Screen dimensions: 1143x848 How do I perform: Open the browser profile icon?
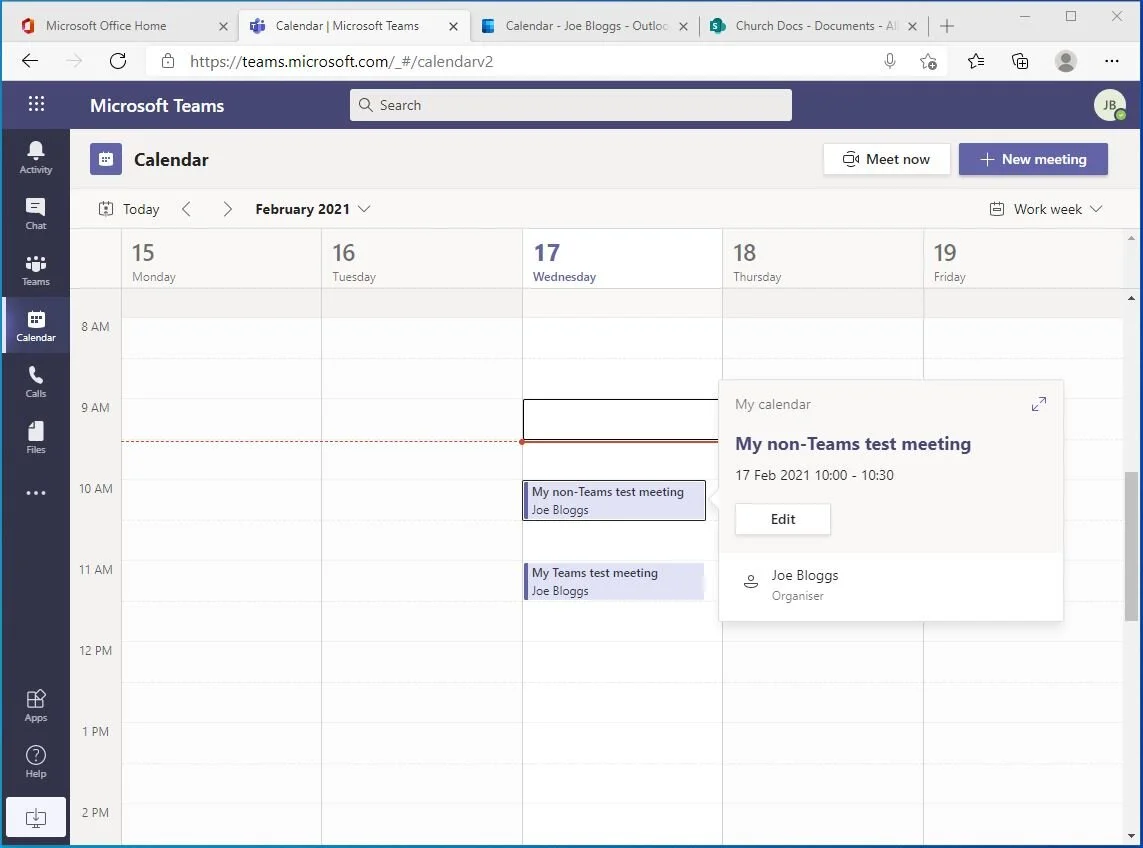tap(1066, 61)
